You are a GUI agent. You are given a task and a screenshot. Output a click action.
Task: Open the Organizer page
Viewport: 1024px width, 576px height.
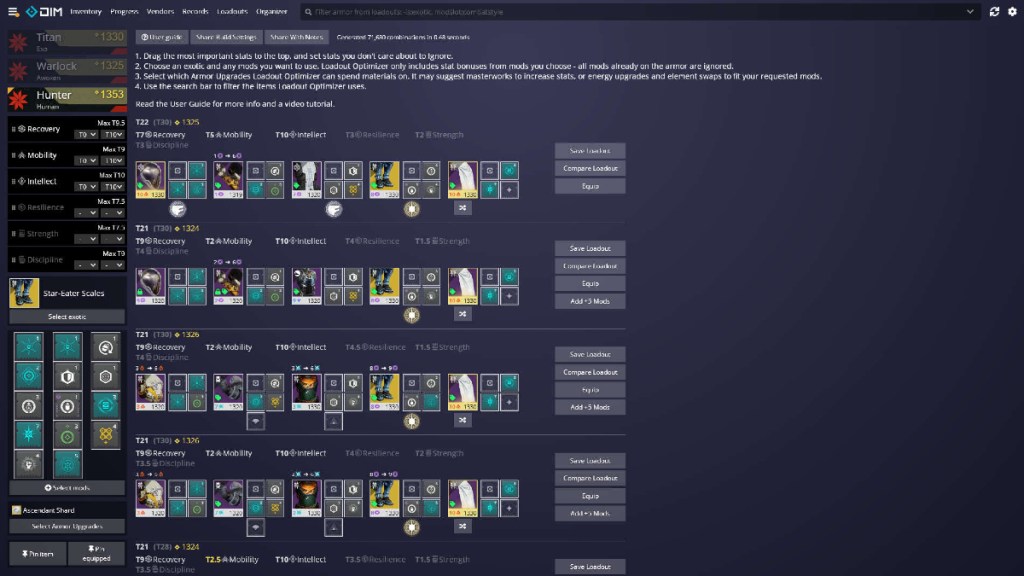coord(271,12)
